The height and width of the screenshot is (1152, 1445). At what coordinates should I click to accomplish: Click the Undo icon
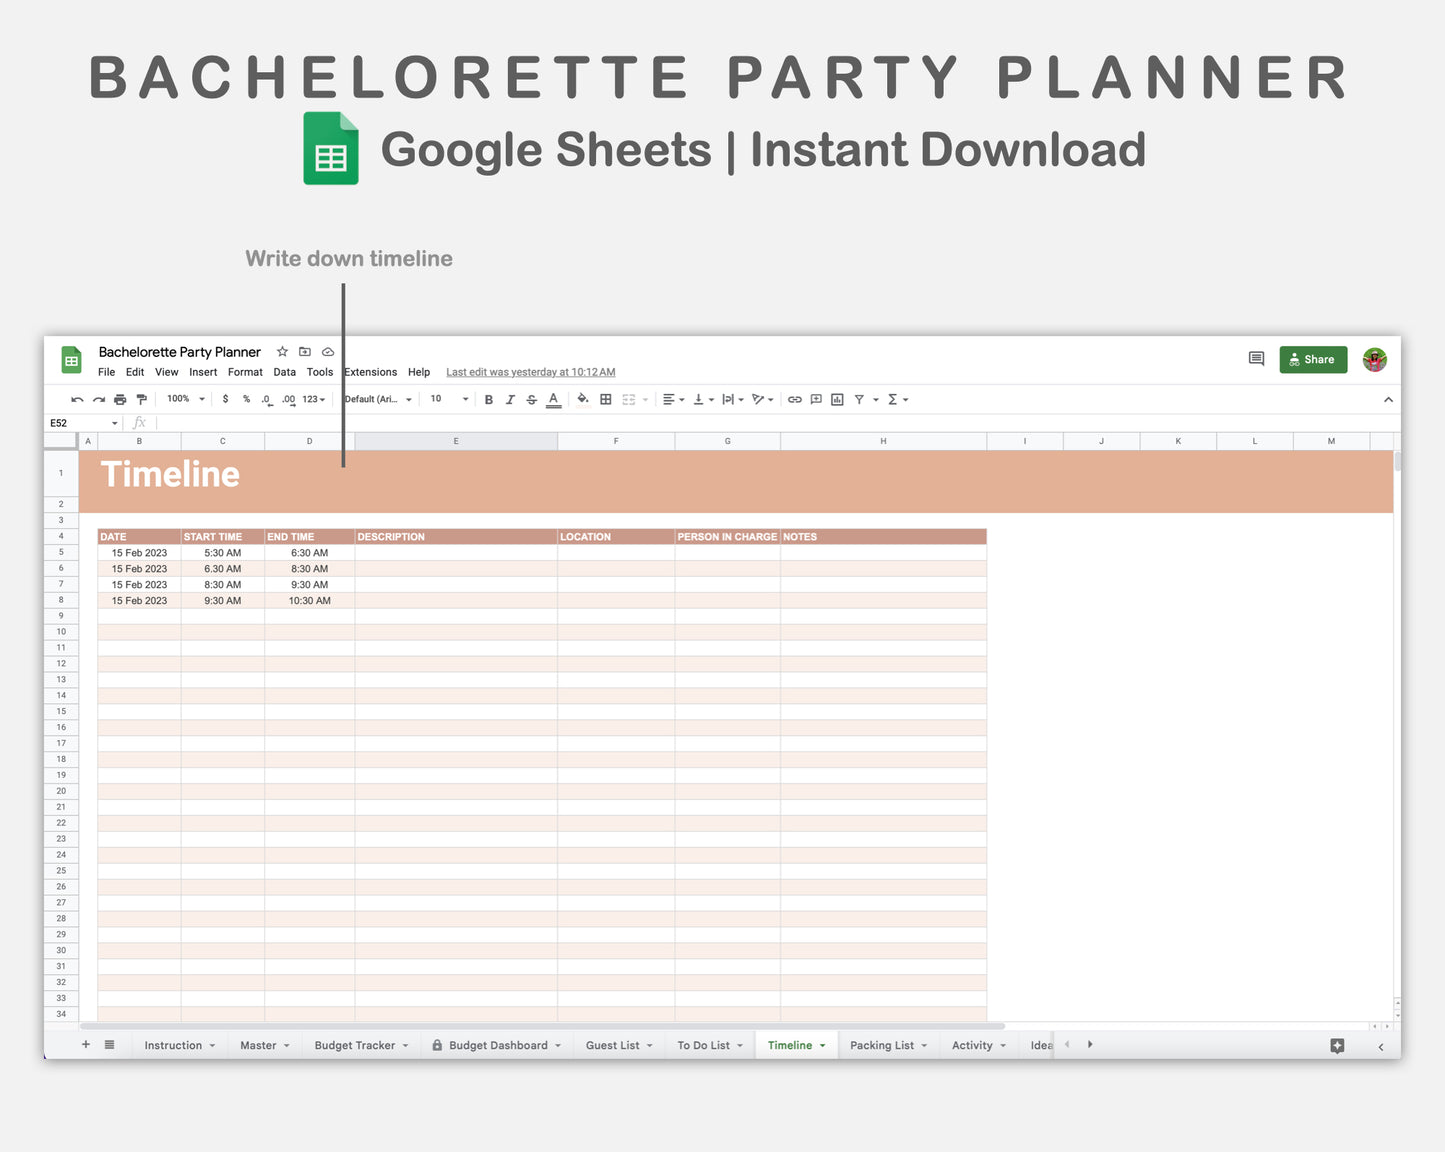pyautogui.click(x=77, y=399)
